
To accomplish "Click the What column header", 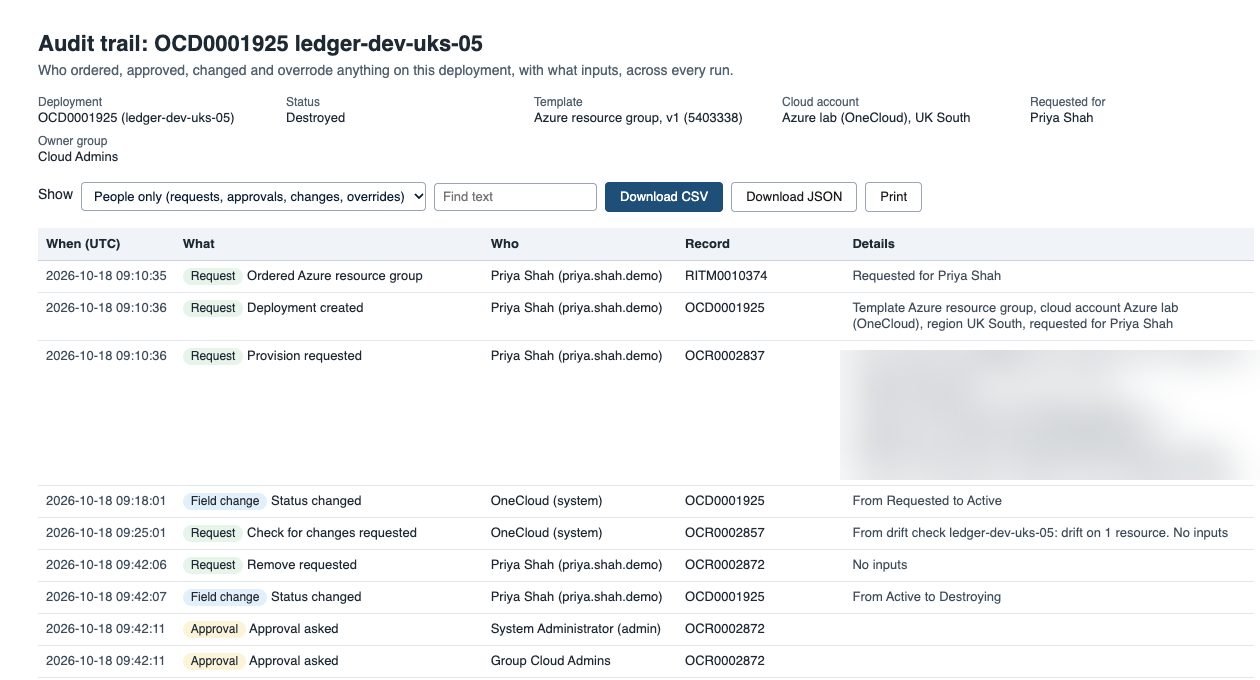I will 199,244.
